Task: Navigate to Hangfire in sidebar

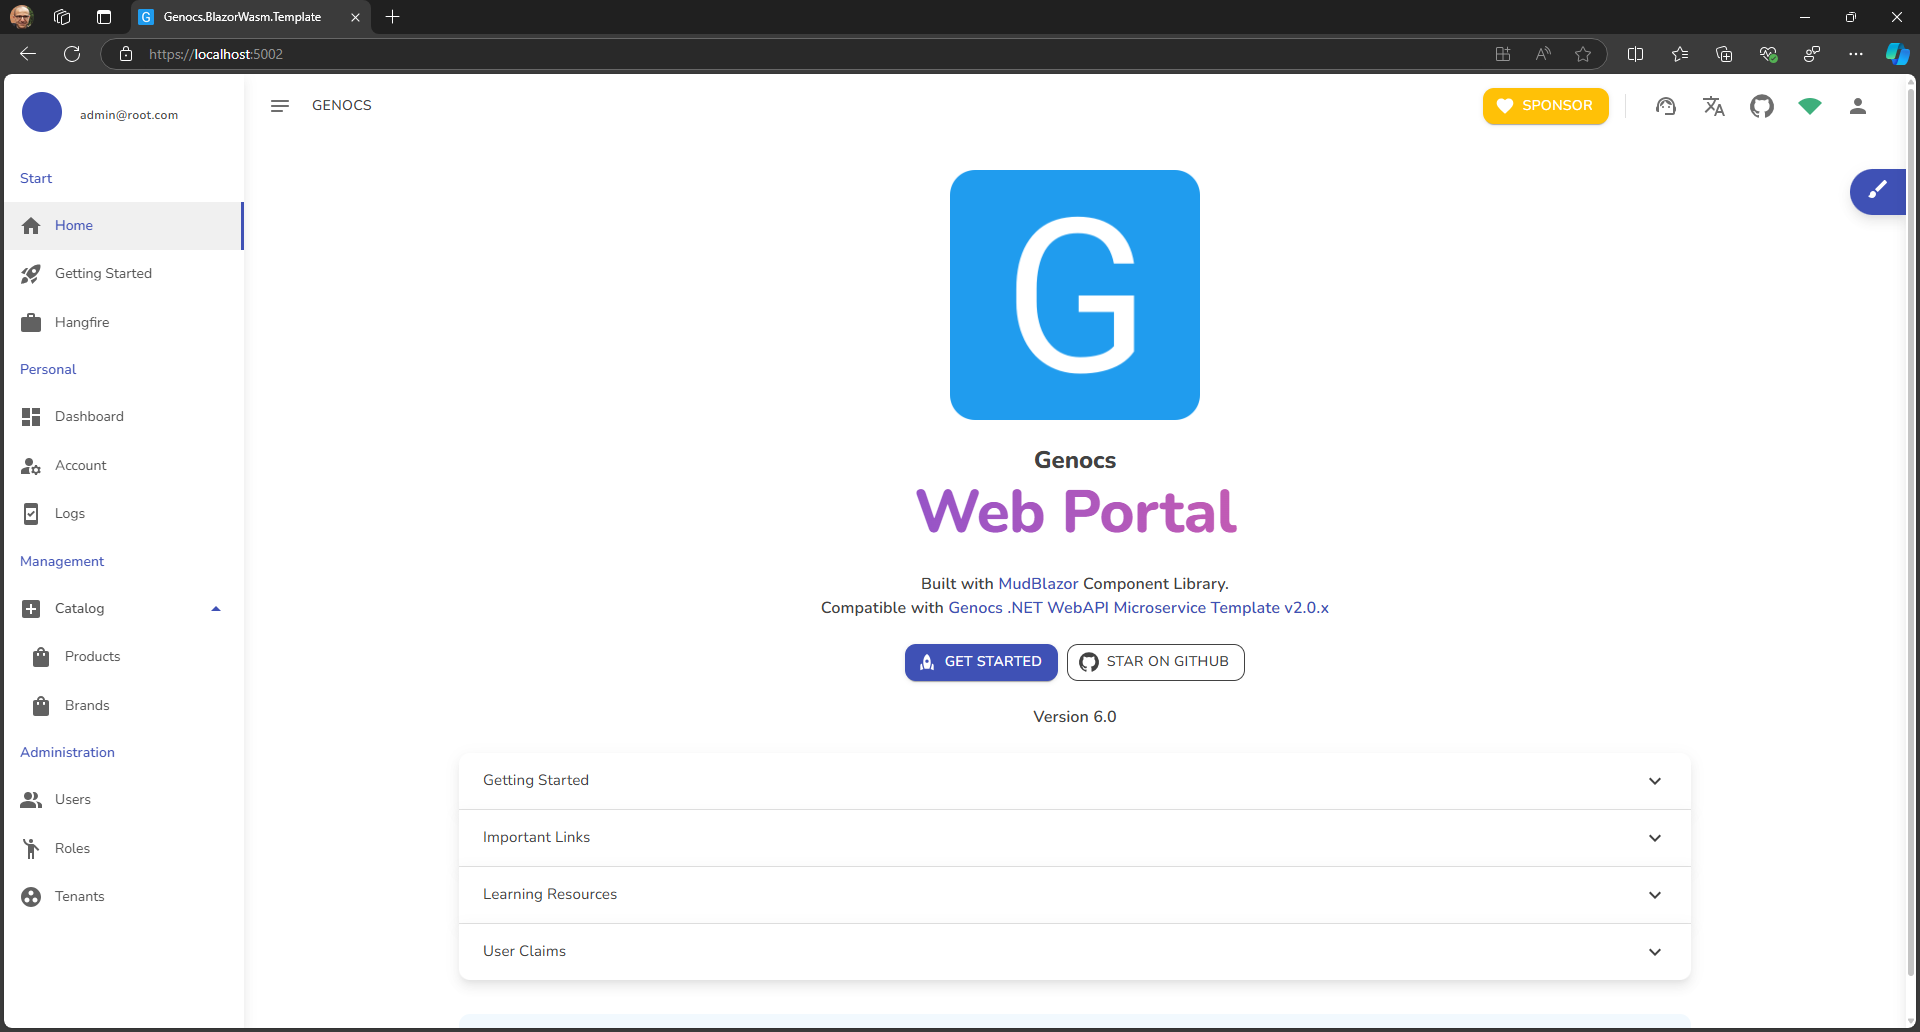Action: pyautogui.click(x=82, y=322)
